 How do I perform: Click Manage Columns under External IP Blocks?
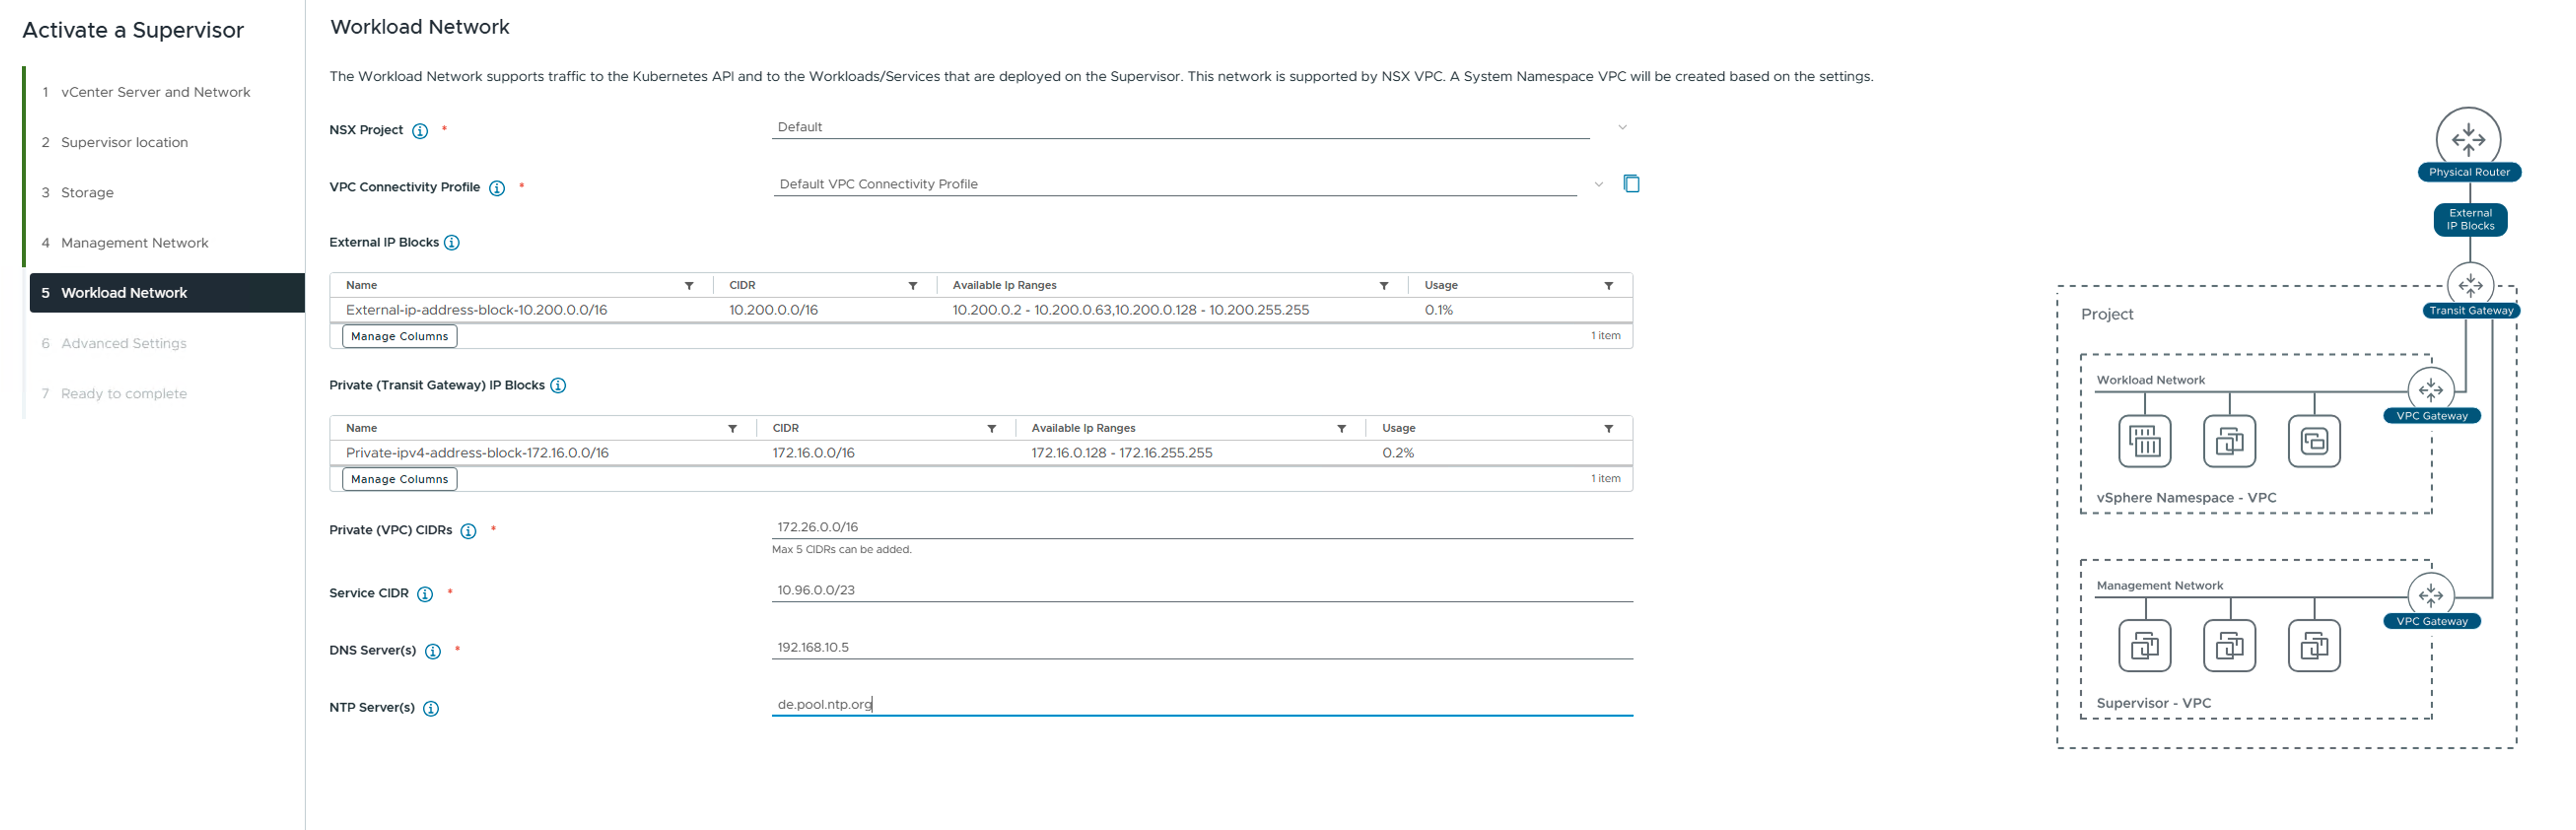click(399, 337)
